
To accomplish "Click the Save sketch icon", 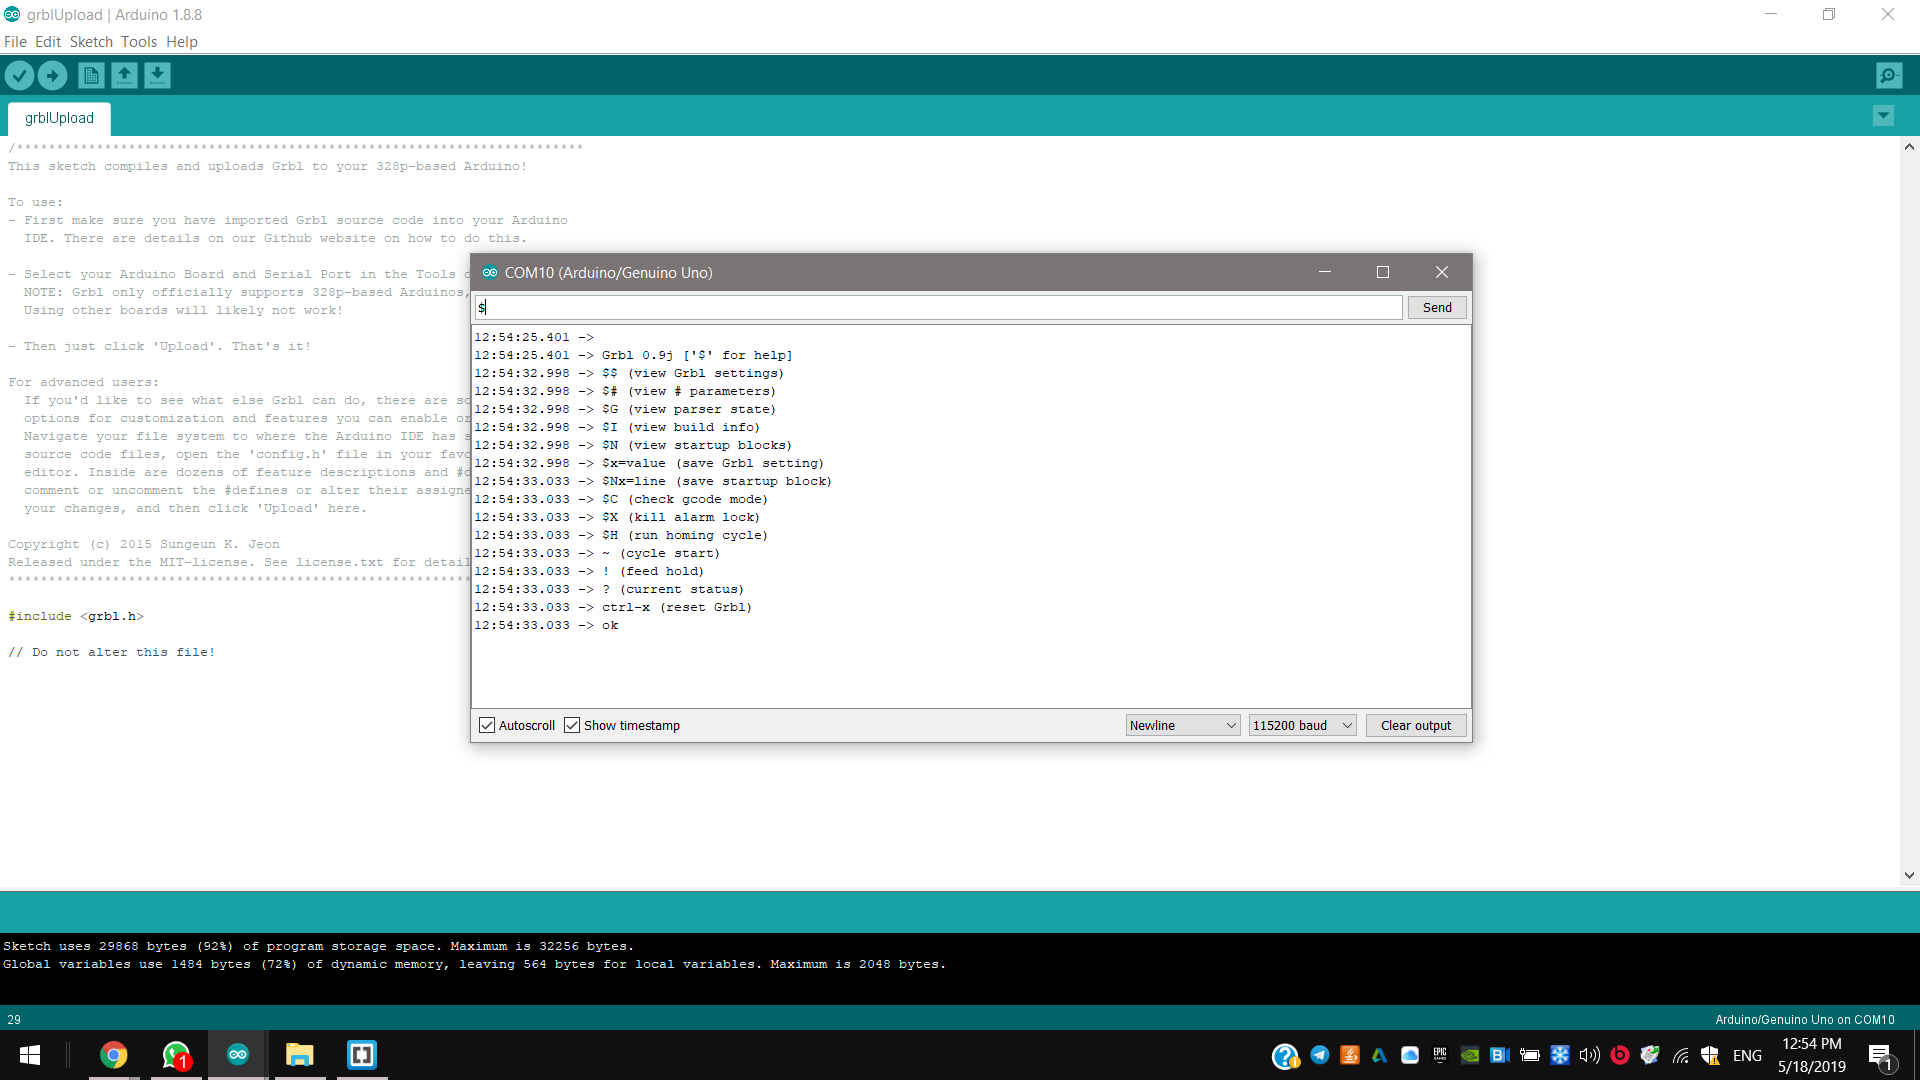I will [157, 75].
